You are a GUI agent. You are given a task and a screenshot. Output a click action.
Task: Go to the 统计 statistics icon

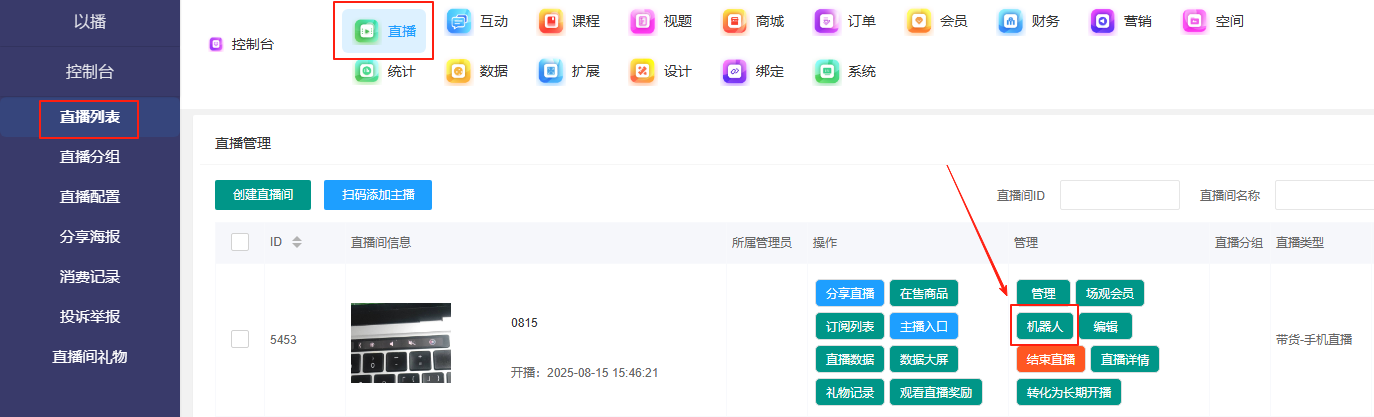(x=367, y=71)
